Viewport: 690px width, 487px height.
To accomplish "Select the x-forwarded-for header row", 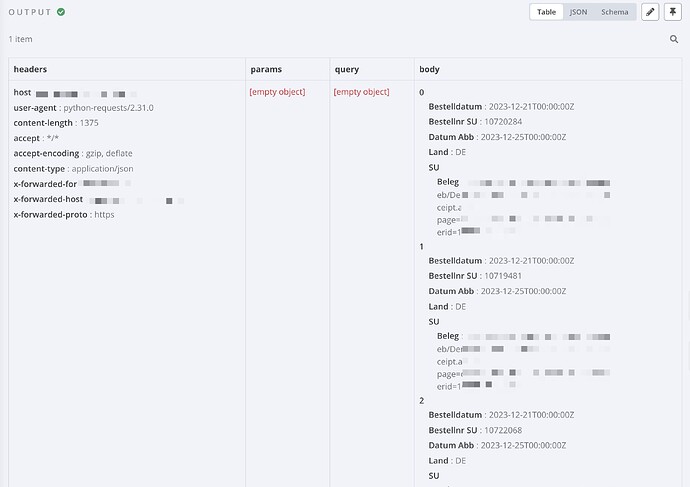I will coord(72,183).
